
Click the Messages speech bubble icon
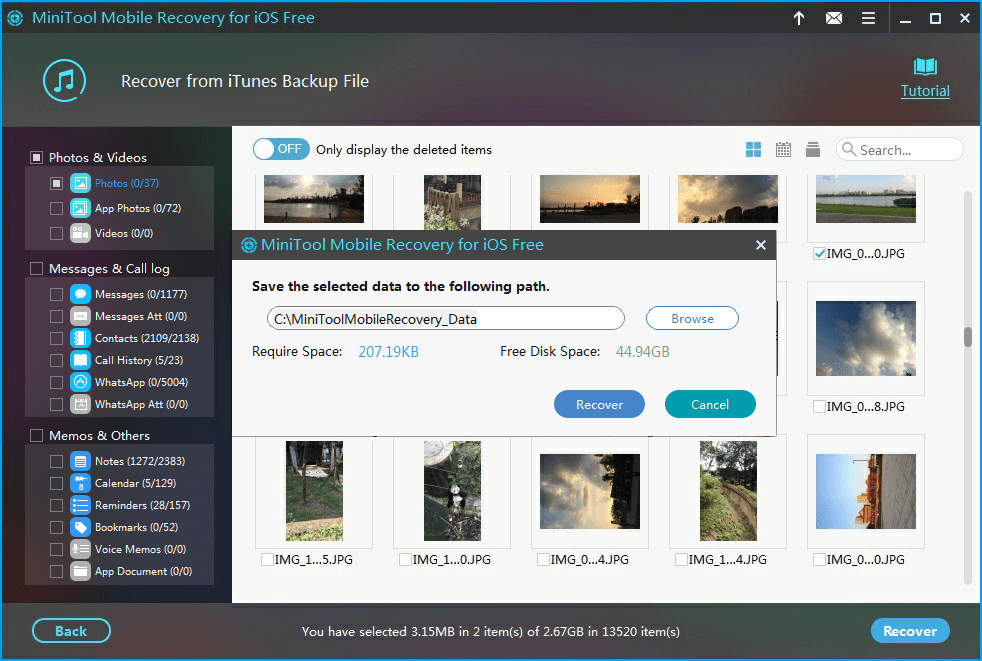pyautogui.click(x=80, y=294)
